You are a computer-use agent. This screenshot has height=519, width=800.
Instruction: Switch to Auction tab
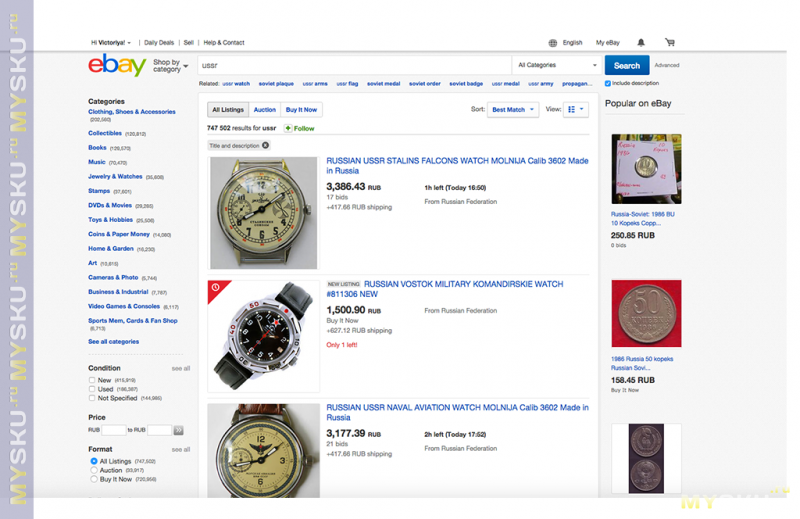click(265, 109)
